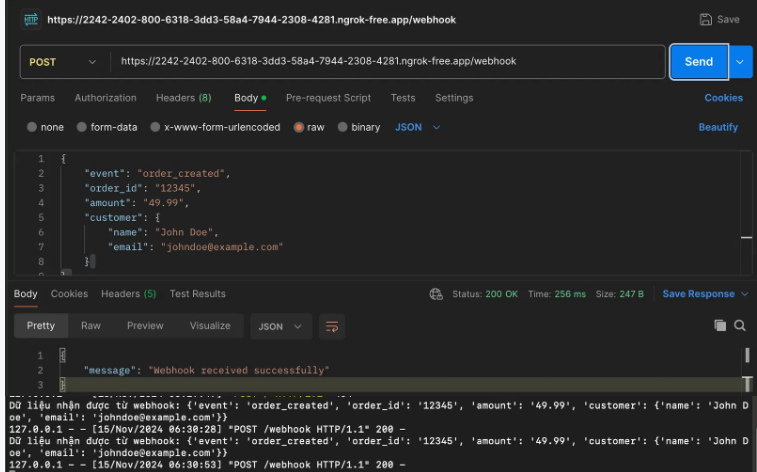
Task: Expand the Send options arrow
Action: pyautogui.click(x=740, y=62)
